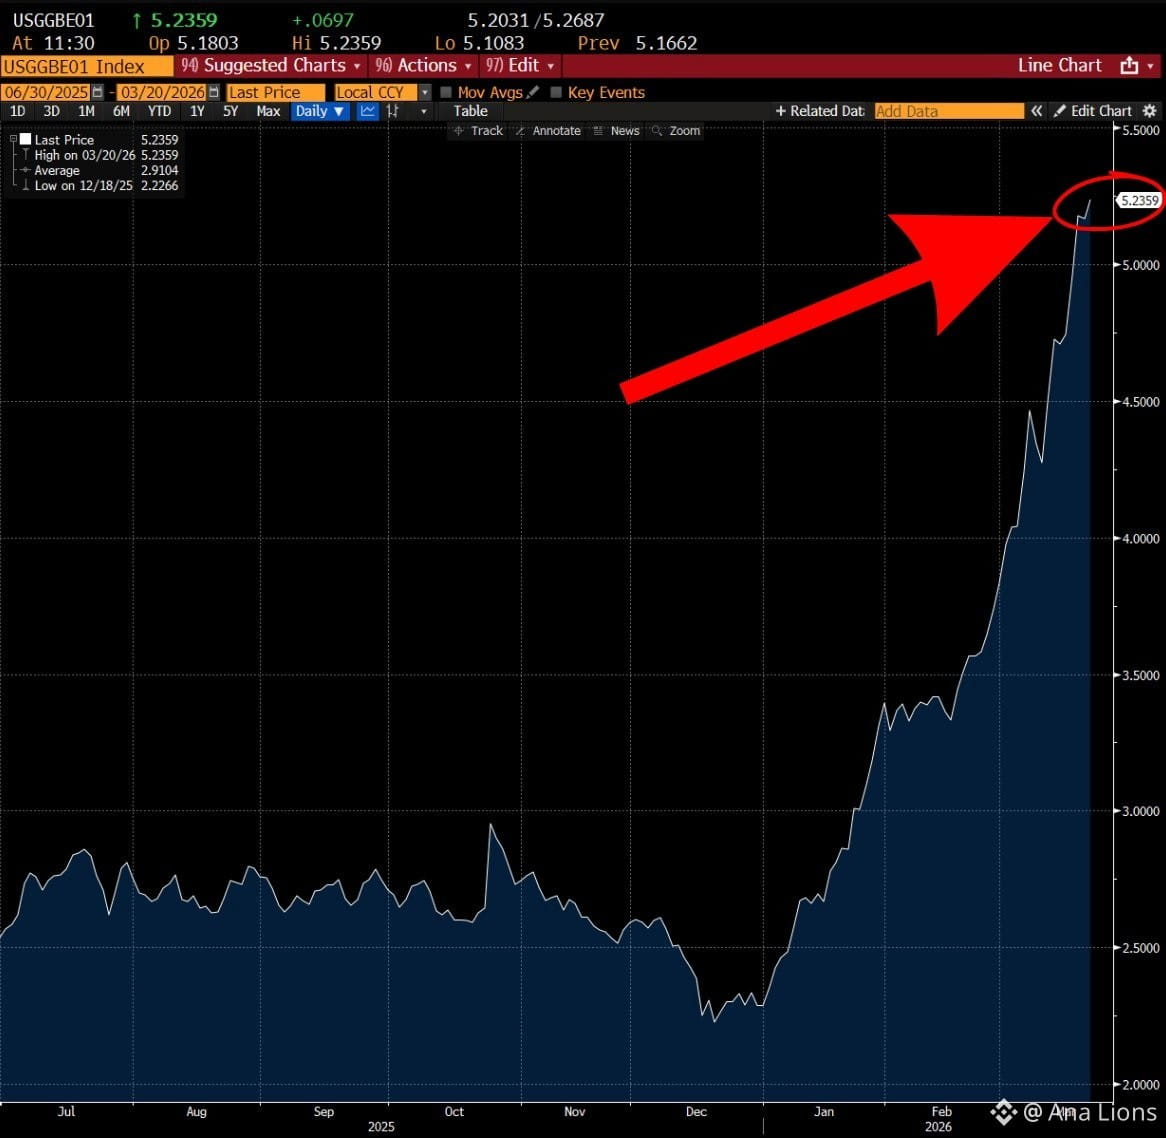Activate the Annotate tool
The image size is (1166, 1138).
tap(548, 131)
